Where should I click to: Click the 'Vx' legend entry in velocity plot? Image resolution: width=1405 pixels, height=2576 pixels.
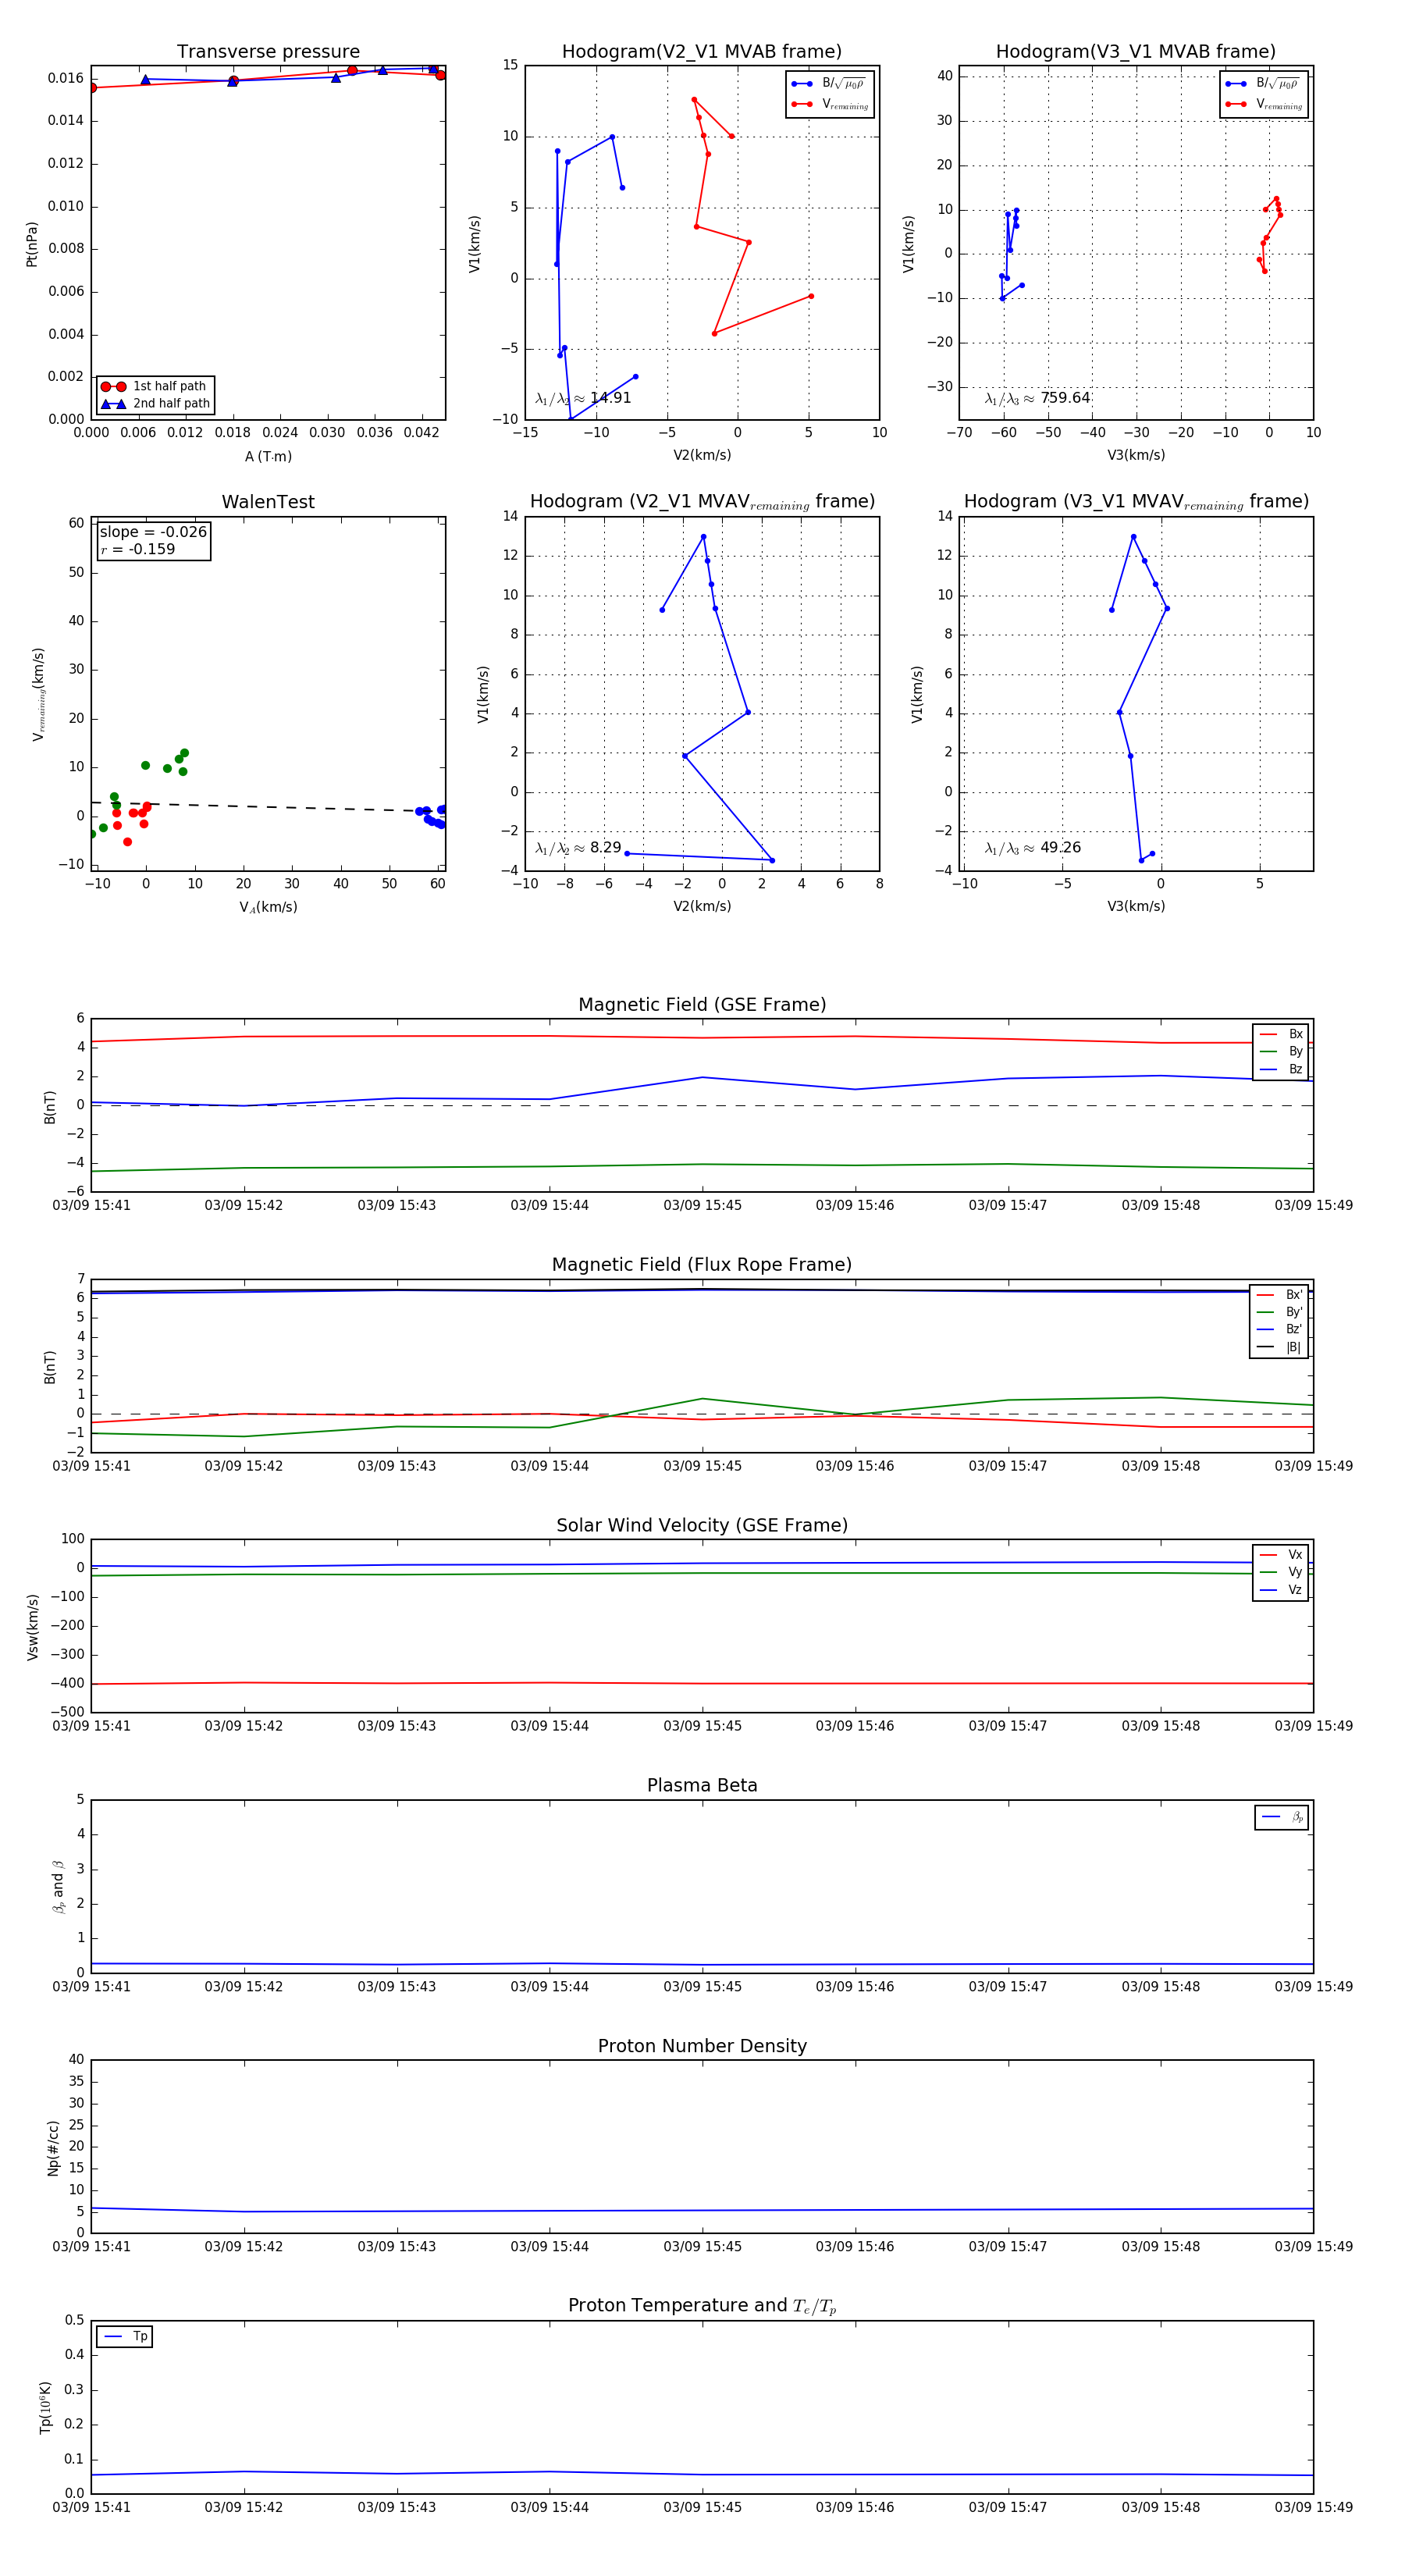(1281, 1555)
